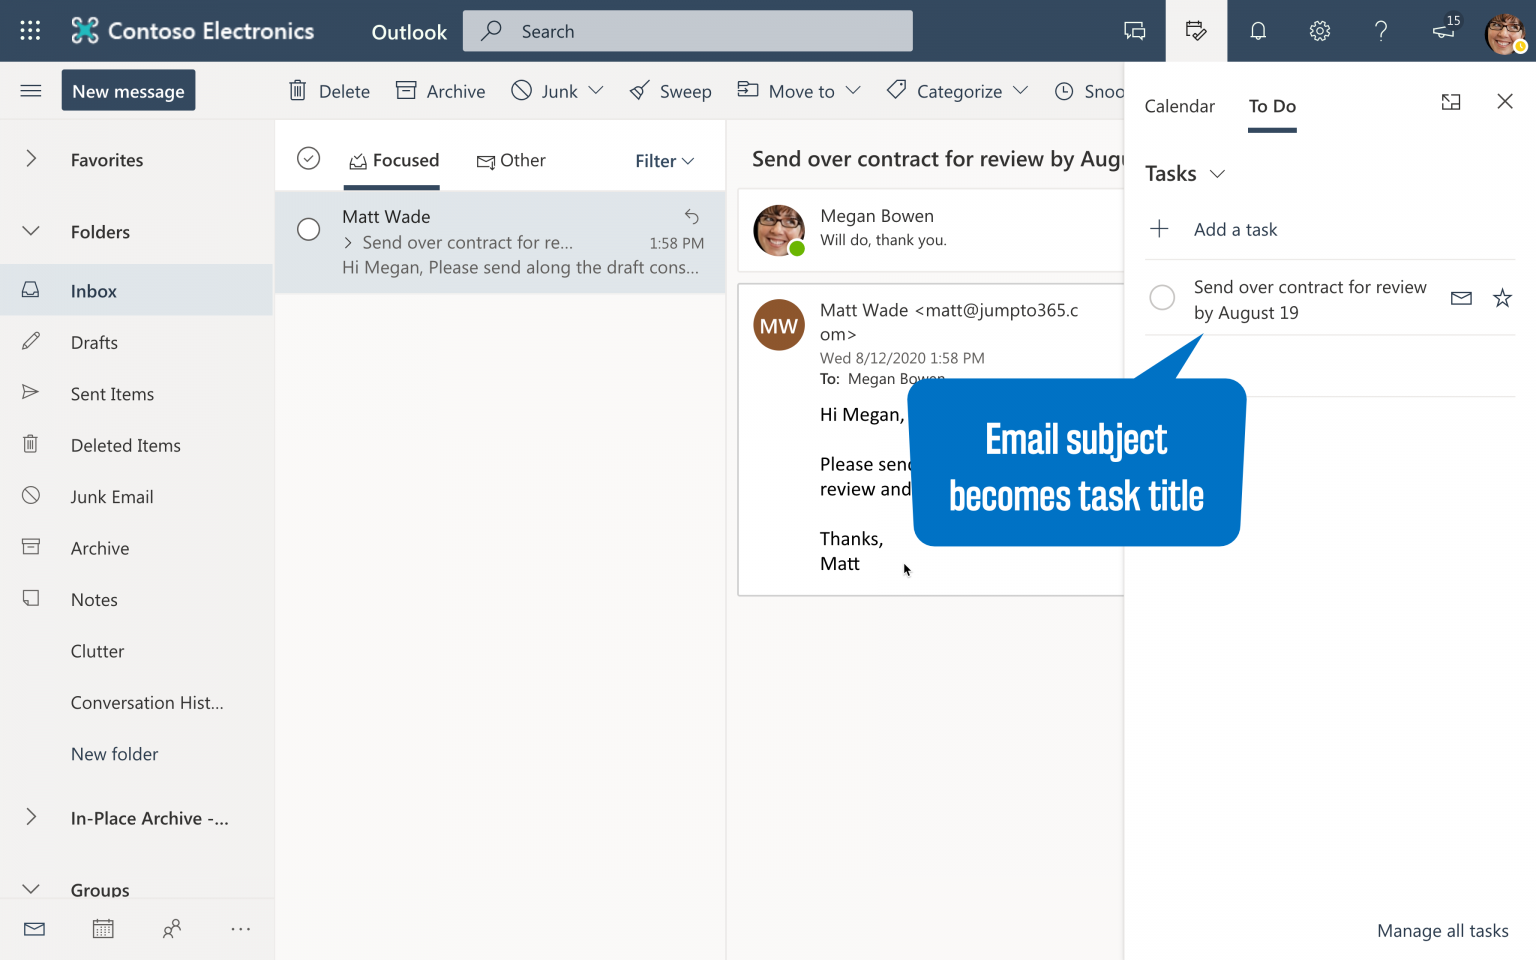Open Outlook notifications bell
Viewport: 1536px width, 960px height.
(1257, 30)
